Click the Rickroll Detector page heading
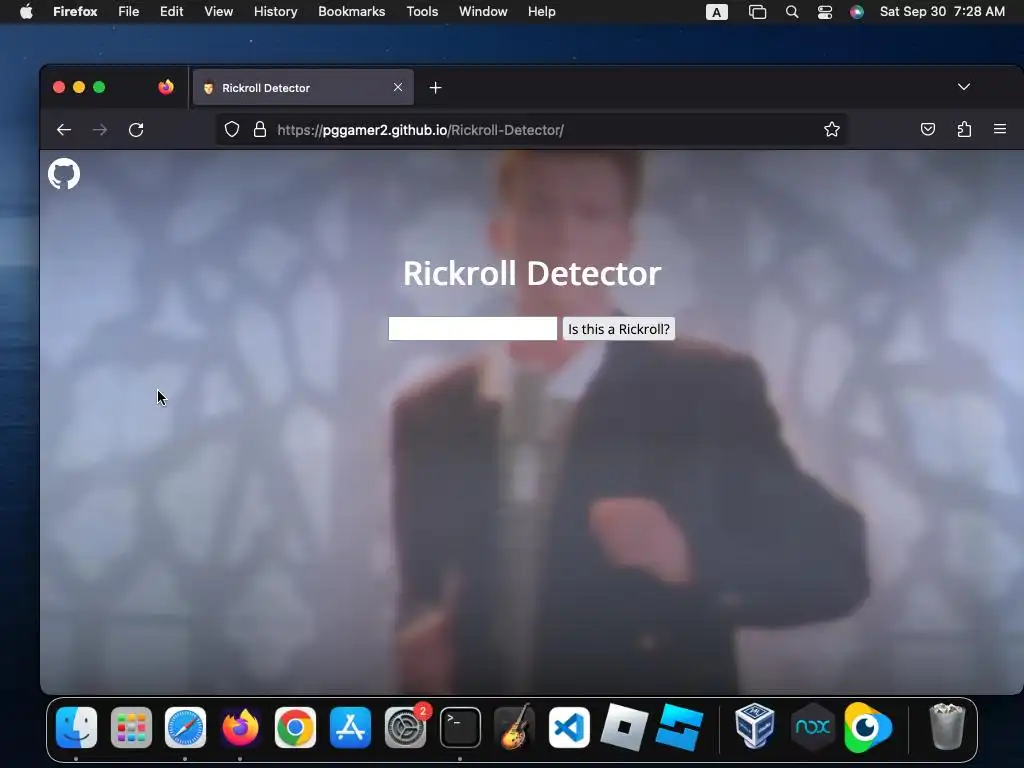This screenshot has height=768, width=1024. pos(532,273)
